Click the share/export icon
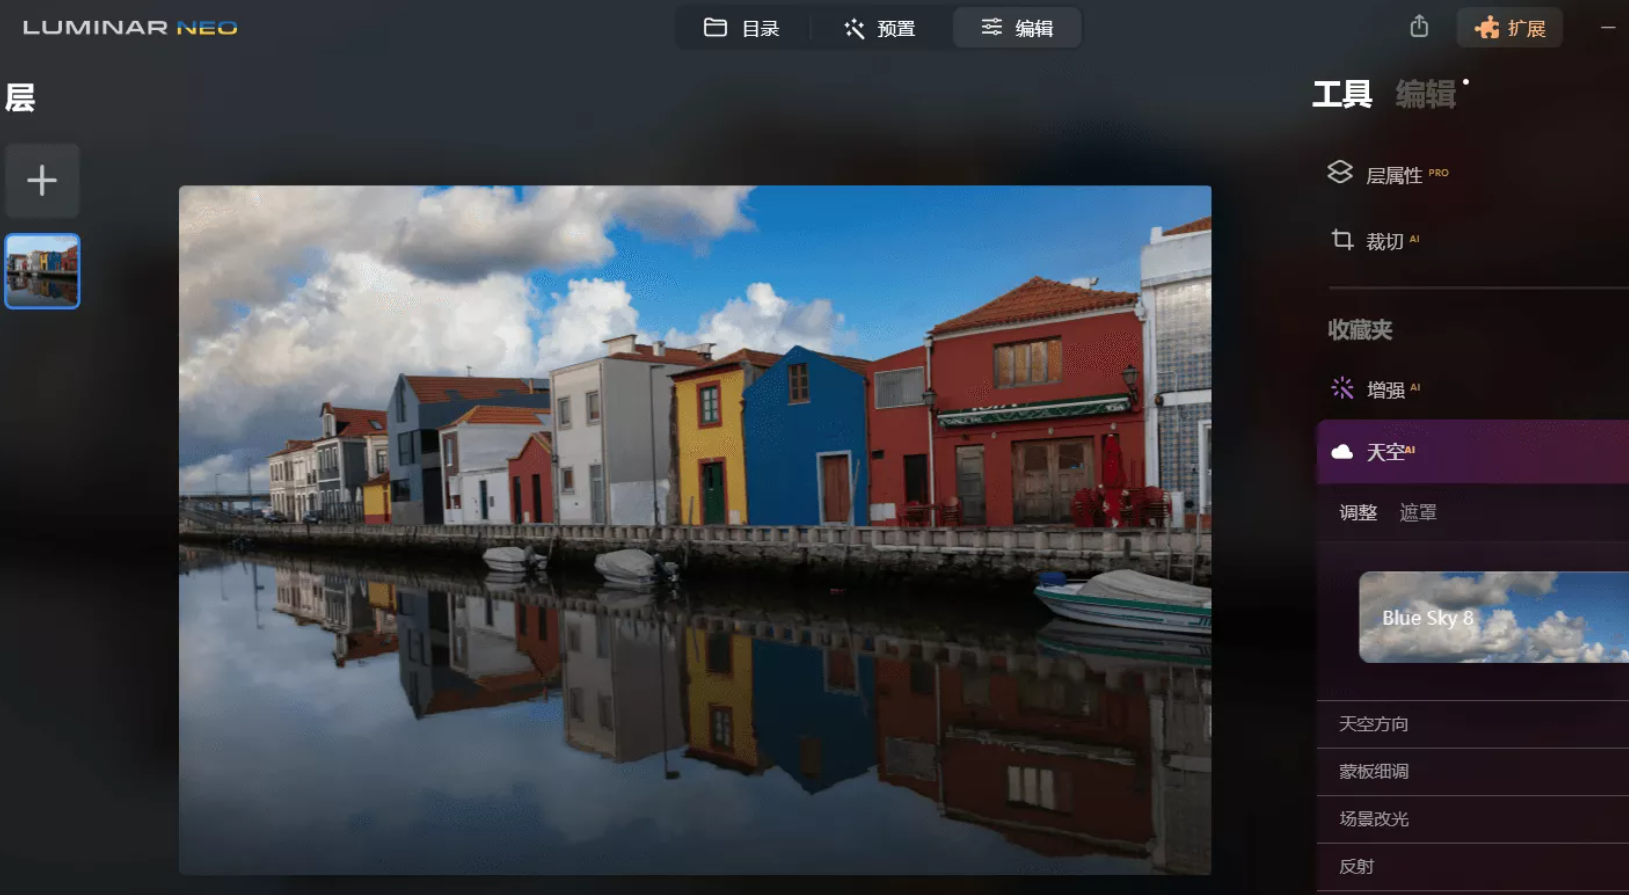Screen dimensions: 1629x895 click(1418, 27)
